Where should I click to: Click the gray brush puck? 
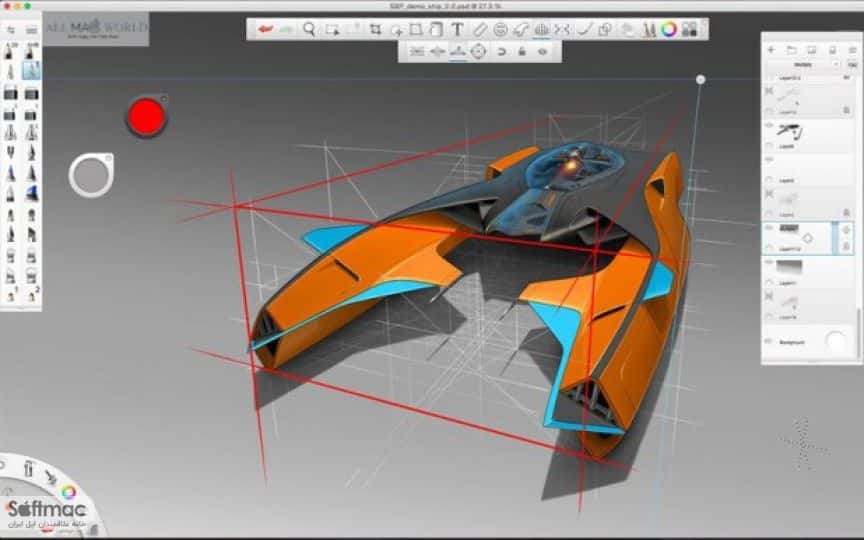(x=91, y=175)
